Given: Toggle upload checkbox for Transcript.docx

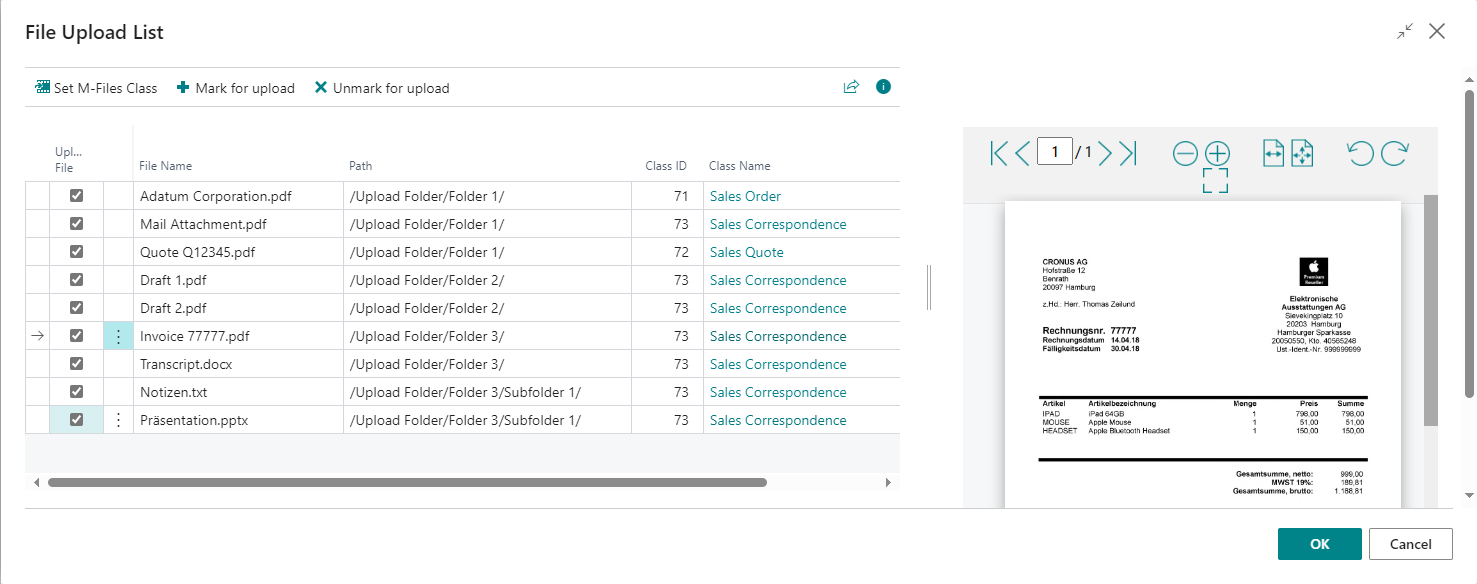Looking at the screenshot, I should (76, 364).
